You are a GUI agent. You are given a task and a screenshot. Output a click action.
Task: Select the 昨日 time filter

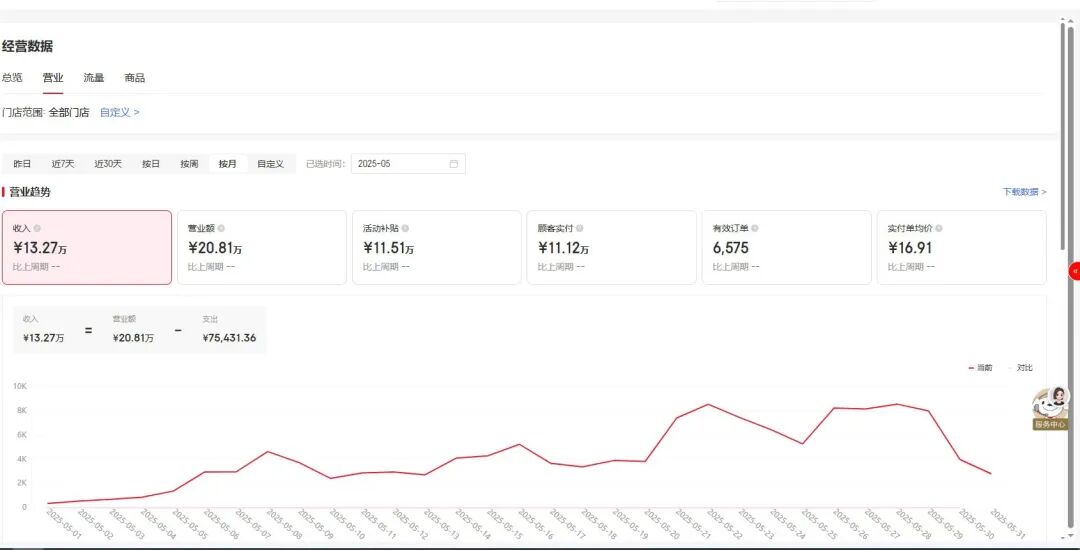click(x=22, y=164)
